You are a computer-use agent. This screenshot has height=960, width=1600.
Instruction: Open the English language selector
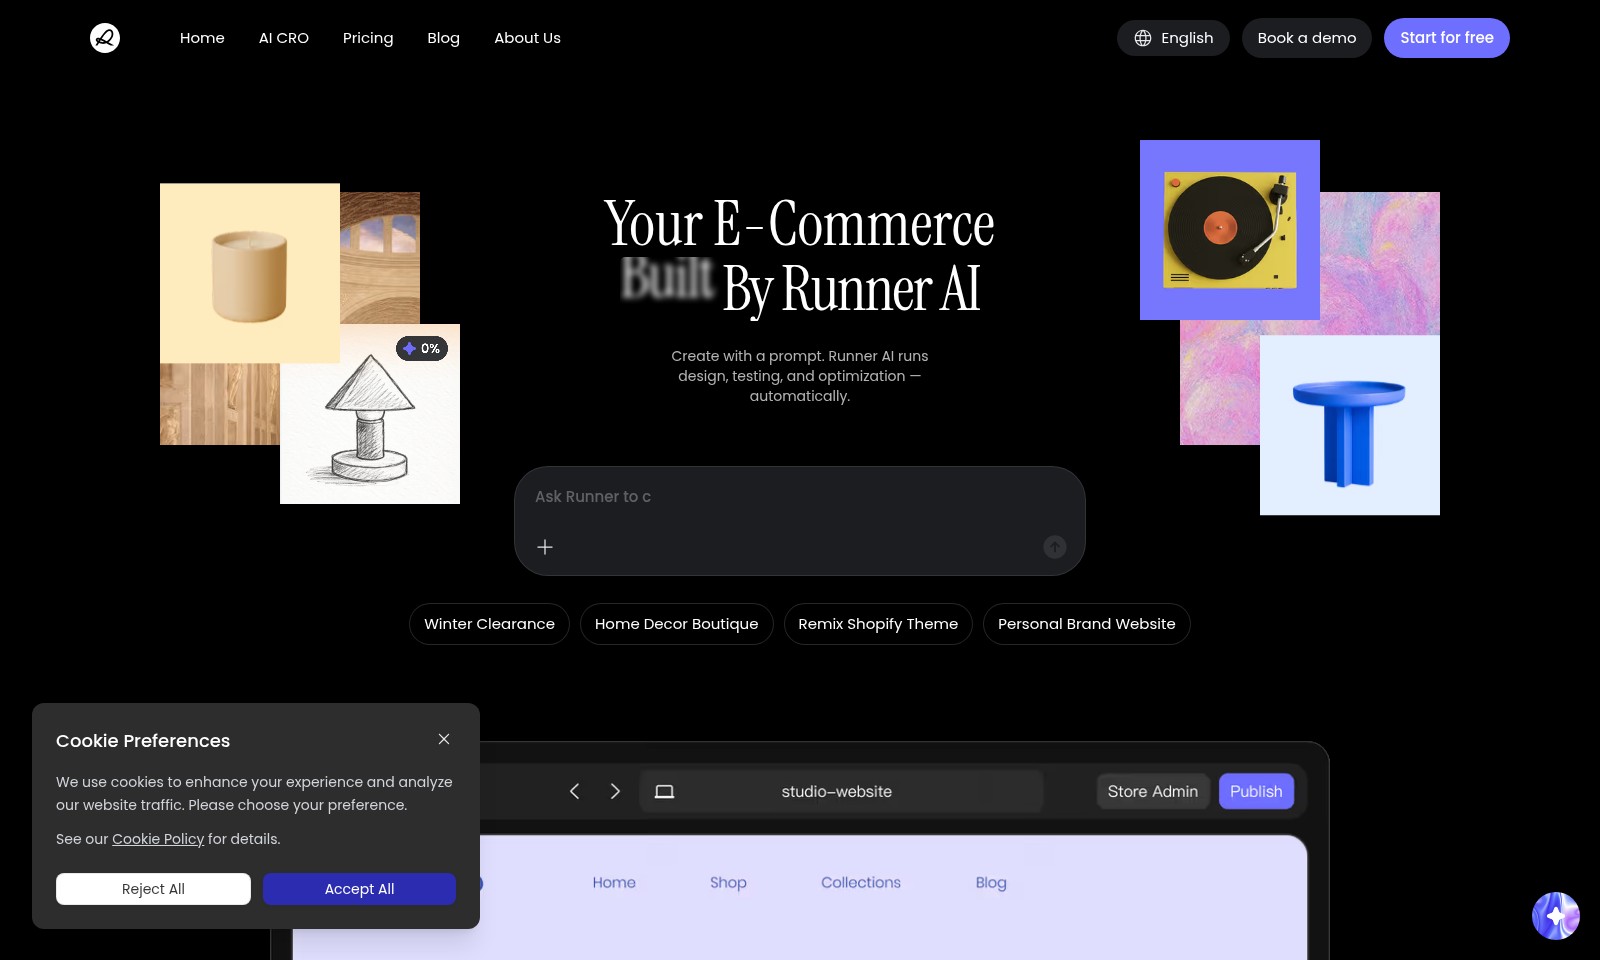tap(1173, 38)
